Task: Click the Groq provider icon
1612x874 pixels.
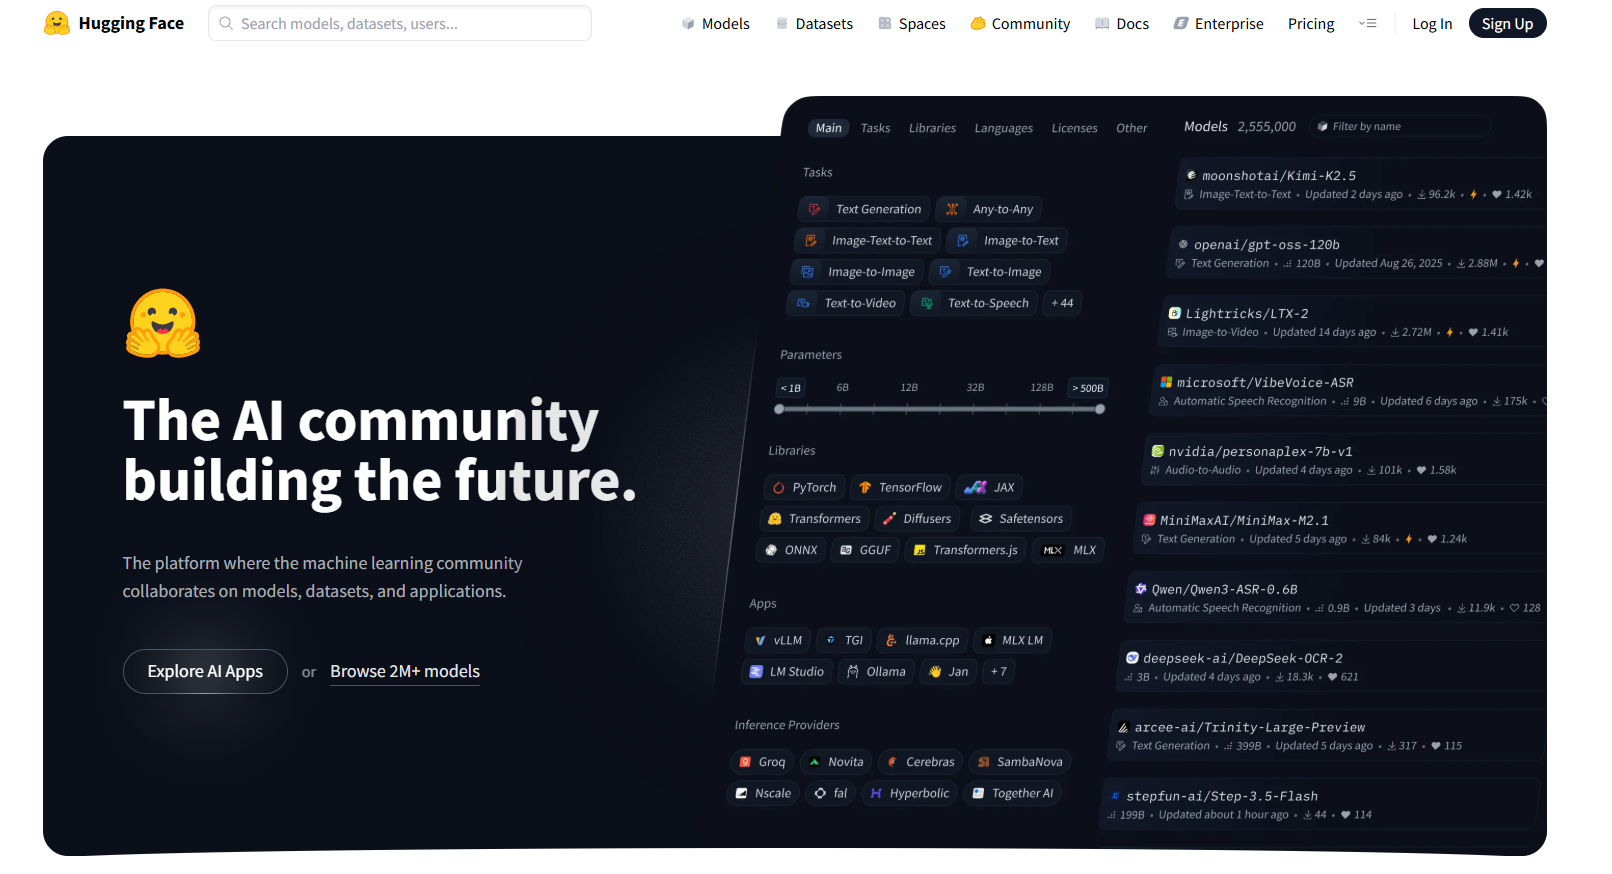Action: [745, 762]
